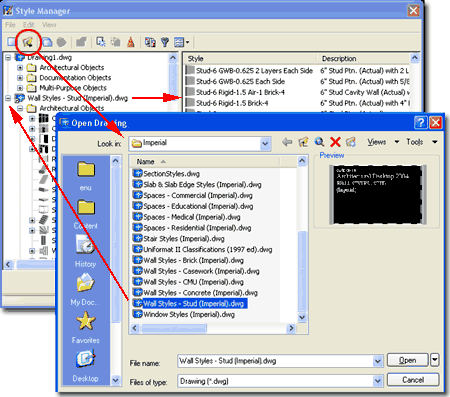Click the Copy icon in Style Manager toolbar

click(x=47, y=42)
